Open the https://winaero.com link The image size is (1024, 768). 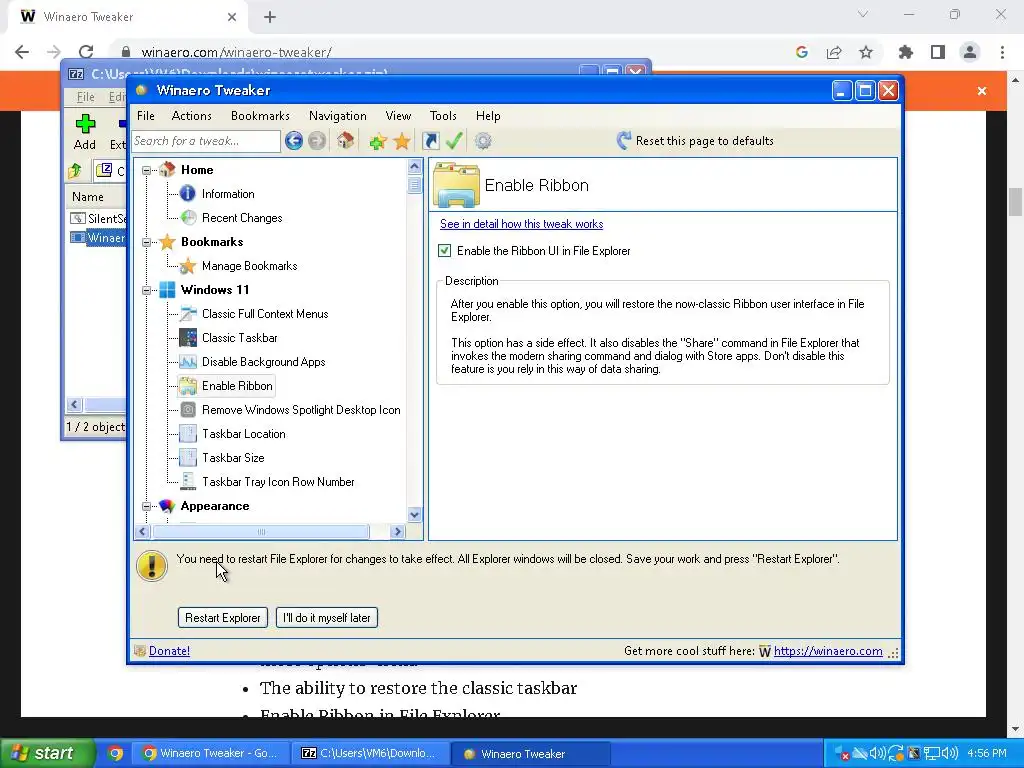tap(828, 650)
